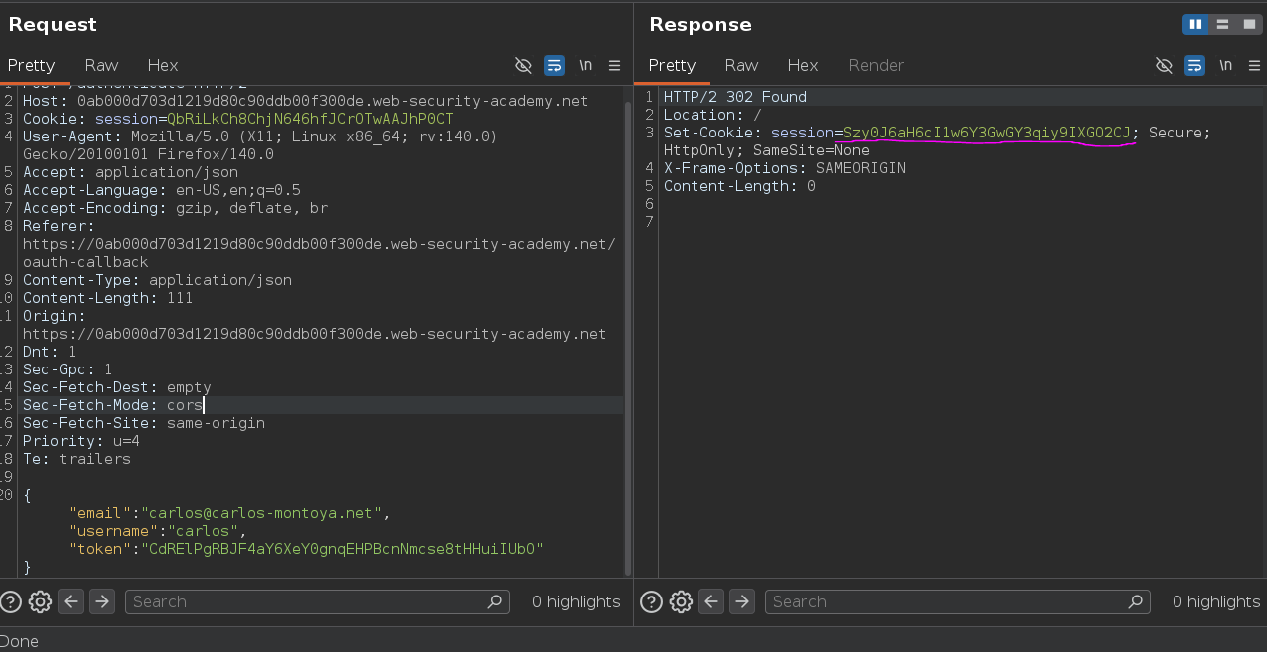The height and width of the screenshot is (652, 1267).
Task: Go to next match in Response search
Action: click(742, 602)
